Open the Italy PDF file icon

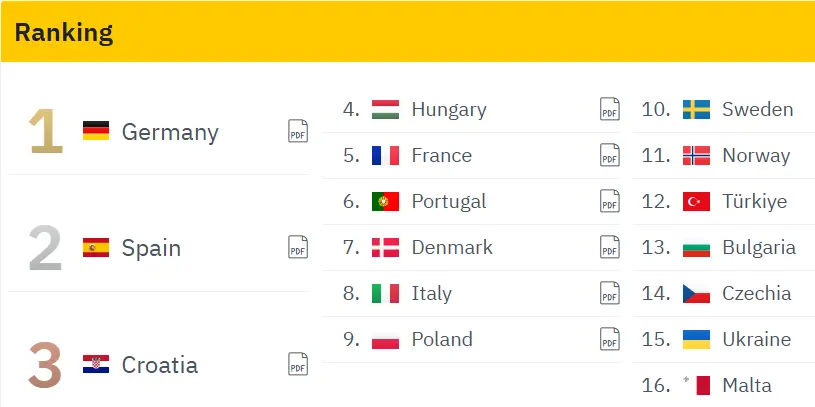tap(610, 293)
